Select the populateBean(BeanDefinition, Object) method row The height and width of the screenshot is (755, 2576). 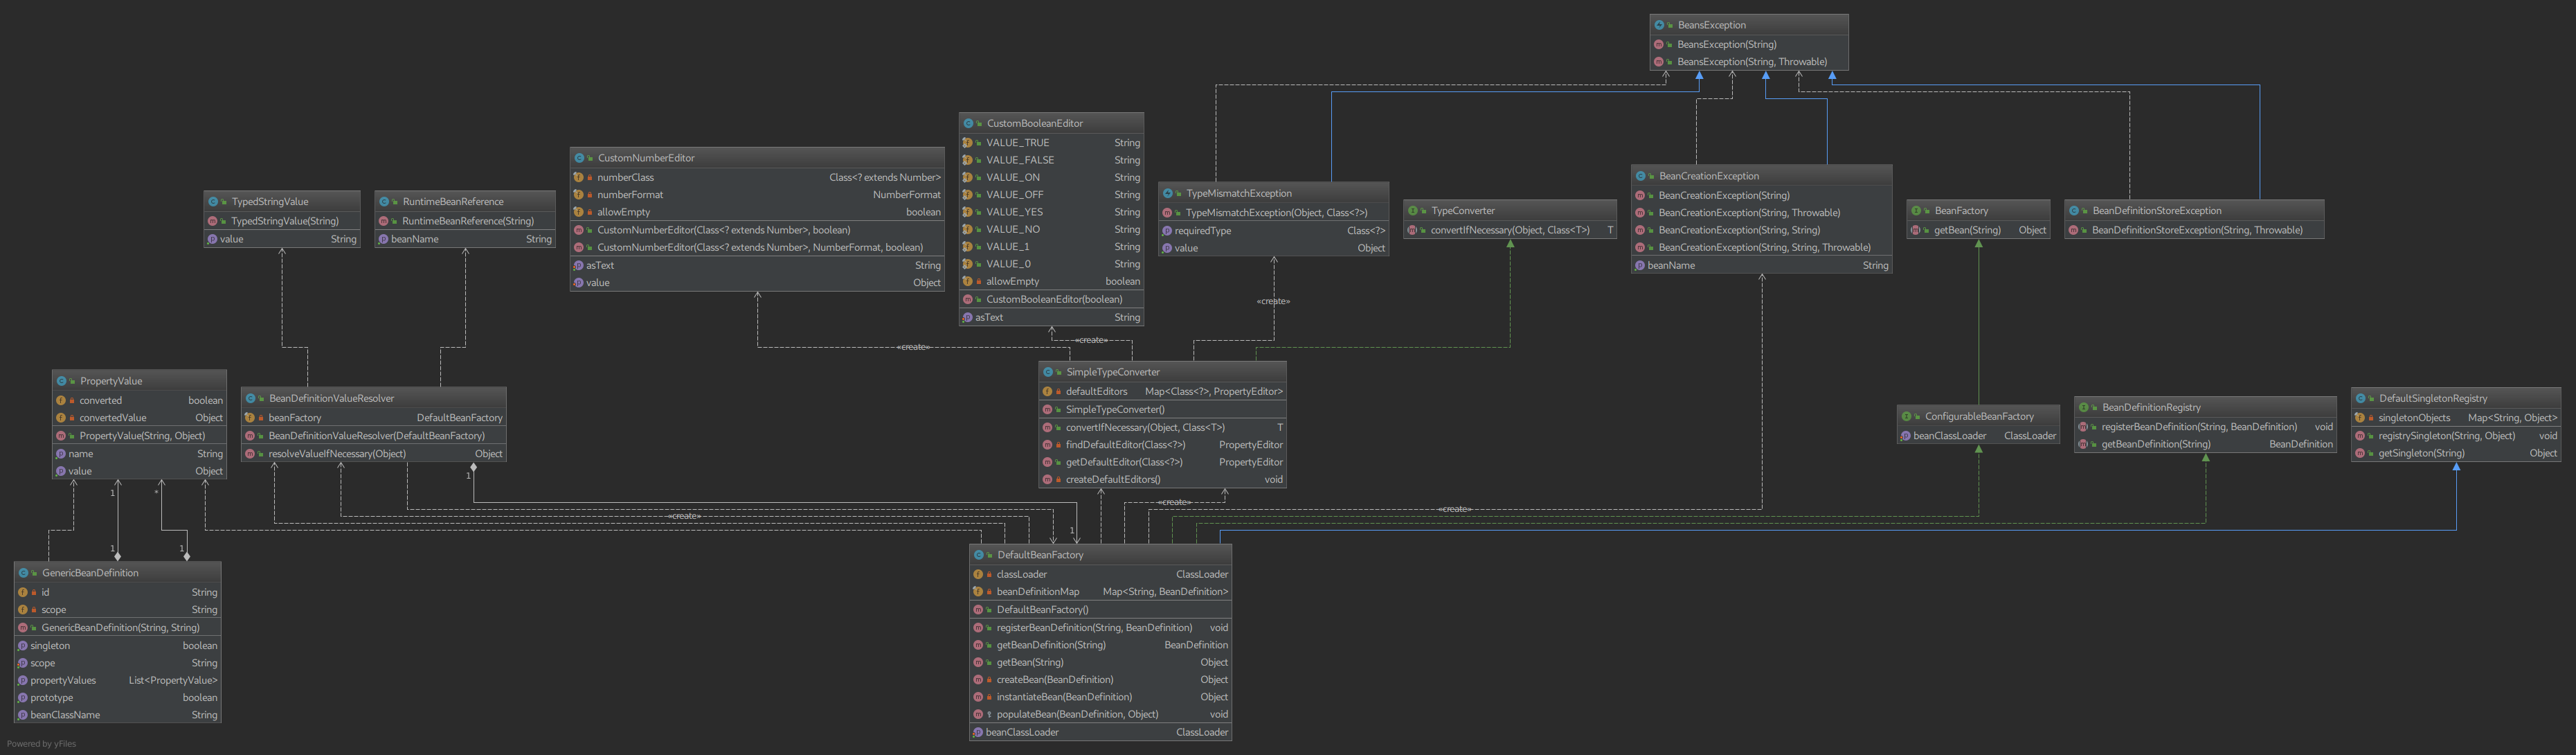1077,715
